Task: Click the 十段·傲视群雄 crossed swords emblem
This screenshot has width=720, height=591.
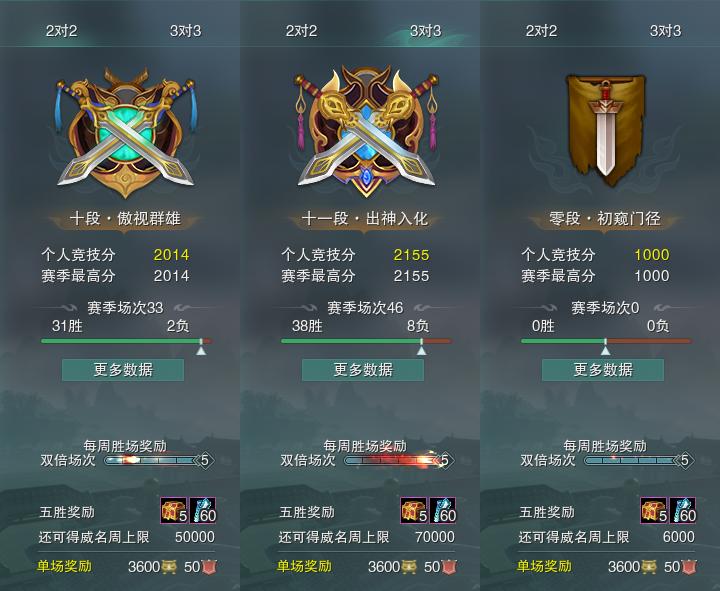Action: 125,133
